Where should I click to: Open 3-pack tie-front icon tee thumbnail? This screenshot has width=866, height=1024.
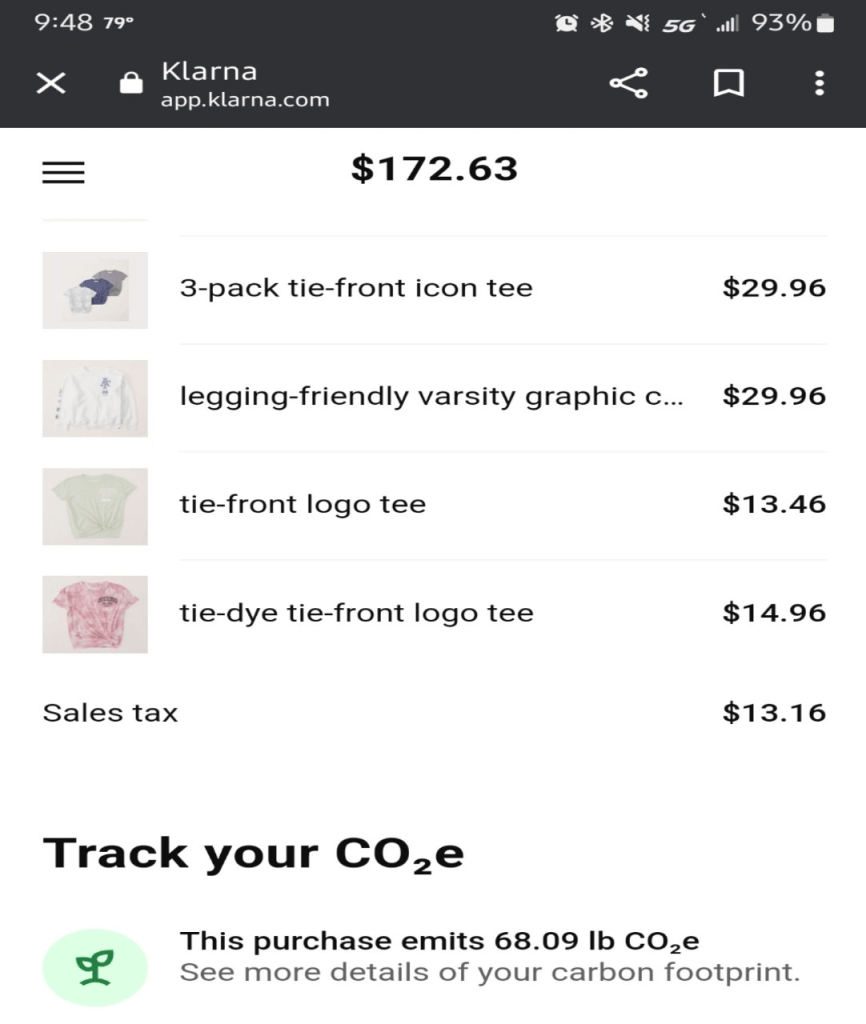point(95,290)
